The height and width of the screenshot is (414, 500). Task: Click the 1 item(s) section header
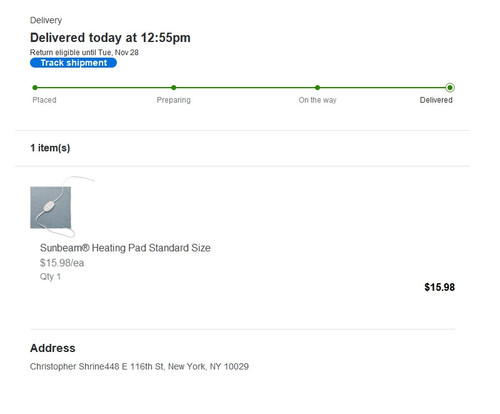[x=50, y=148]
